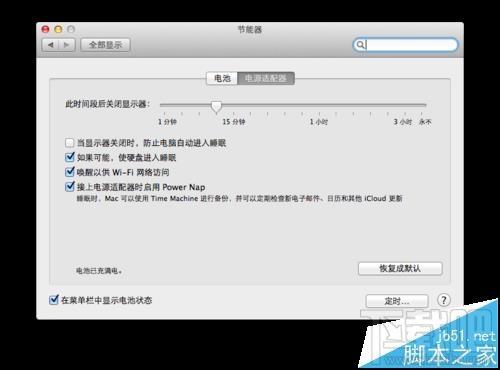Click the 15 分钟 slider label
The width and height of the screenshot is (500, 370).
[x=234, y=122]
